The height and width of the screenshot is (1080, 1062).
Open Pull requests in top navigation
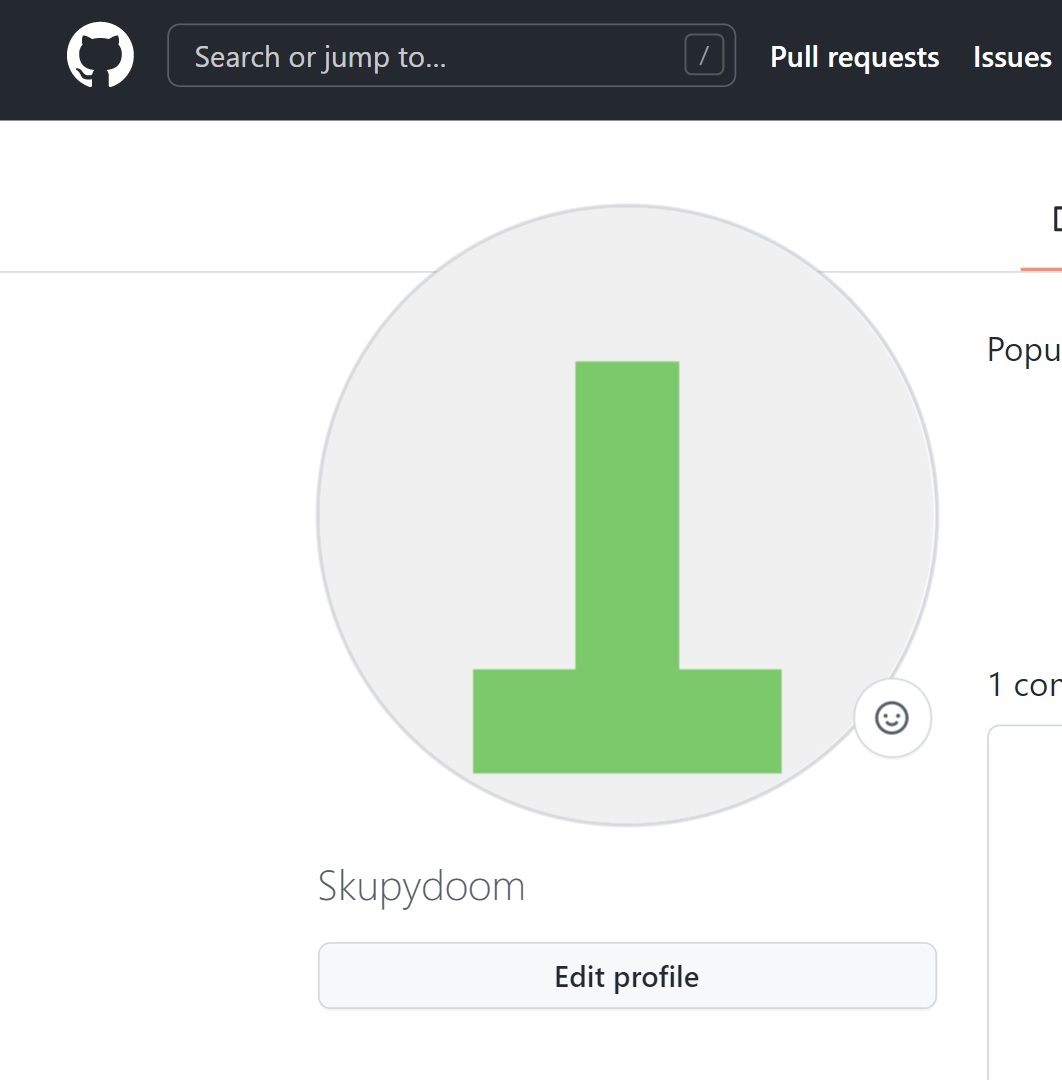point(854,57)
